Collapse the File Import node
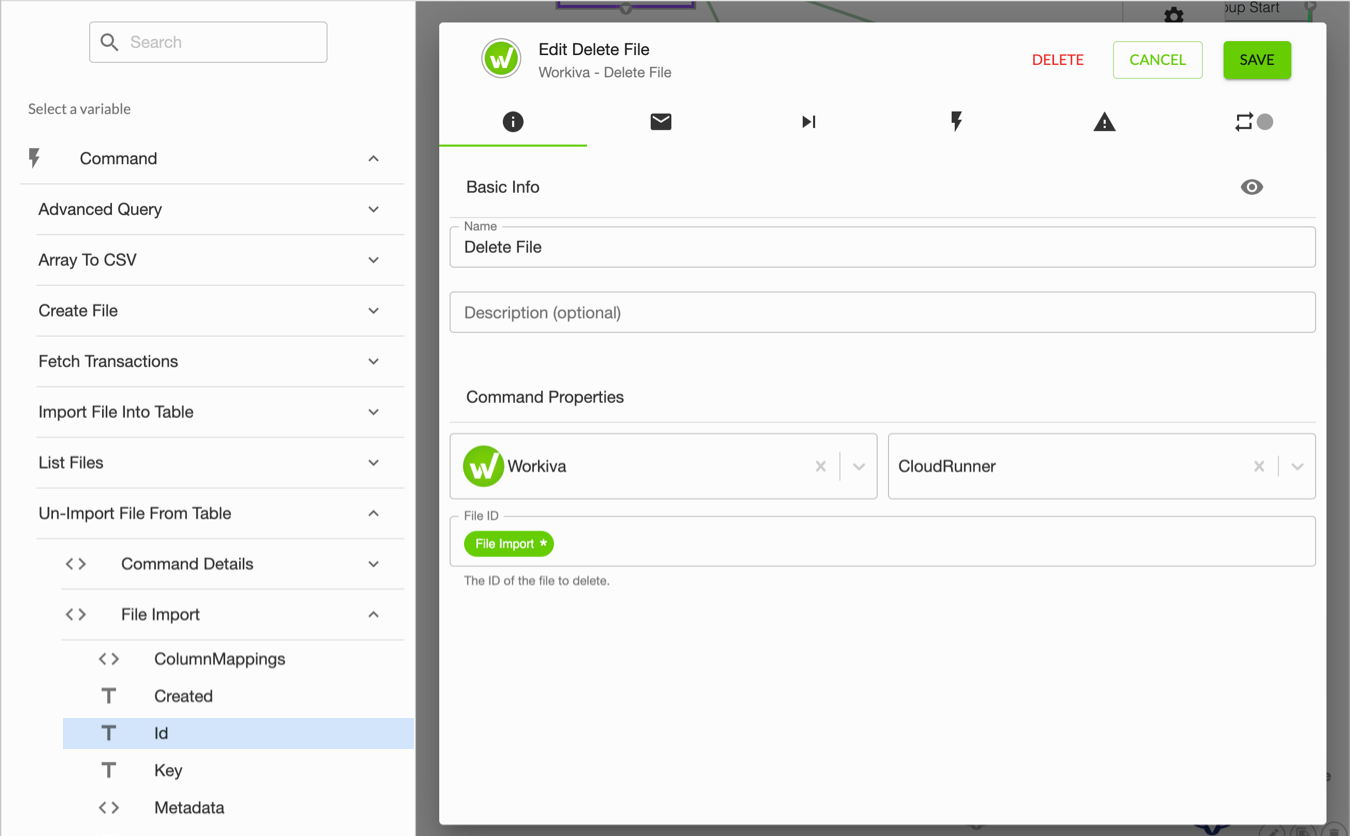Image resolution: width=1350 pixels, height=836 pixels. [x=373, y=614]
